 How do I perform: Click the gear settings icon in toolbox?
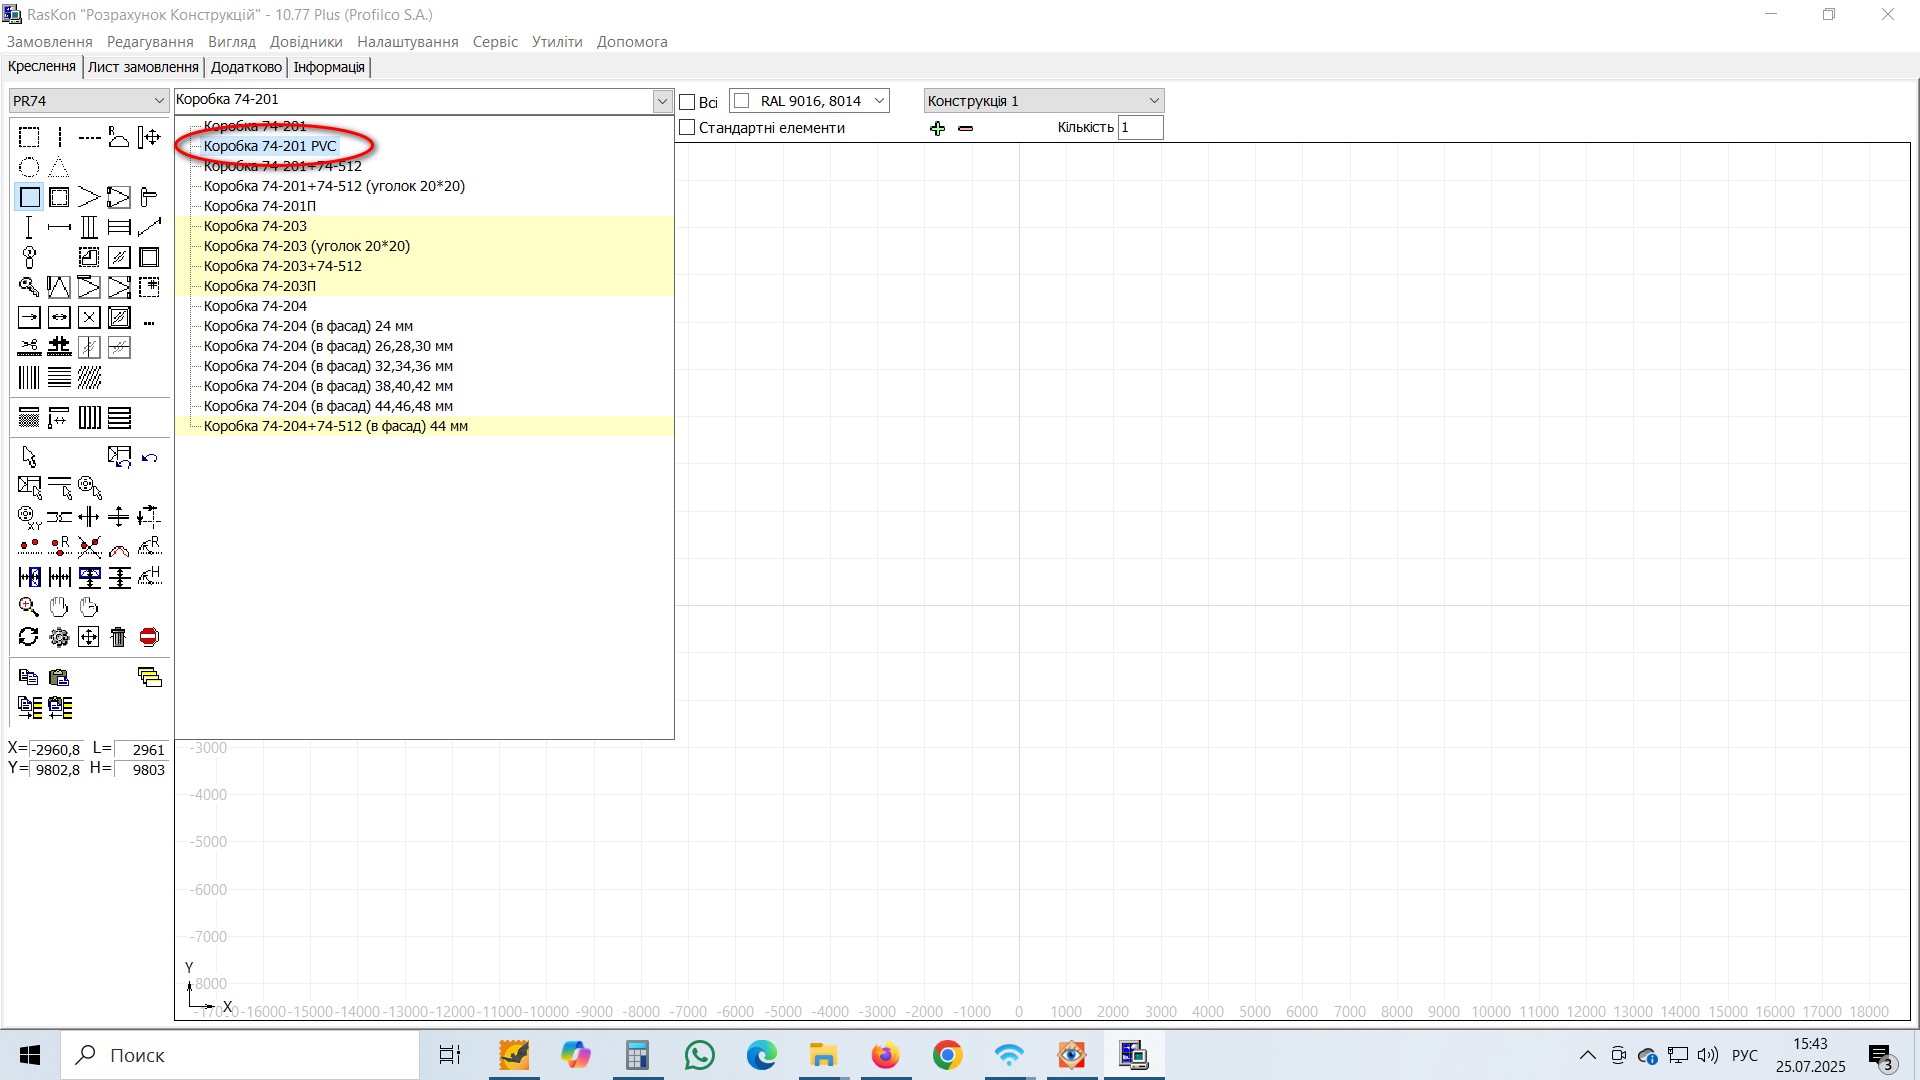tap(59, 637)
